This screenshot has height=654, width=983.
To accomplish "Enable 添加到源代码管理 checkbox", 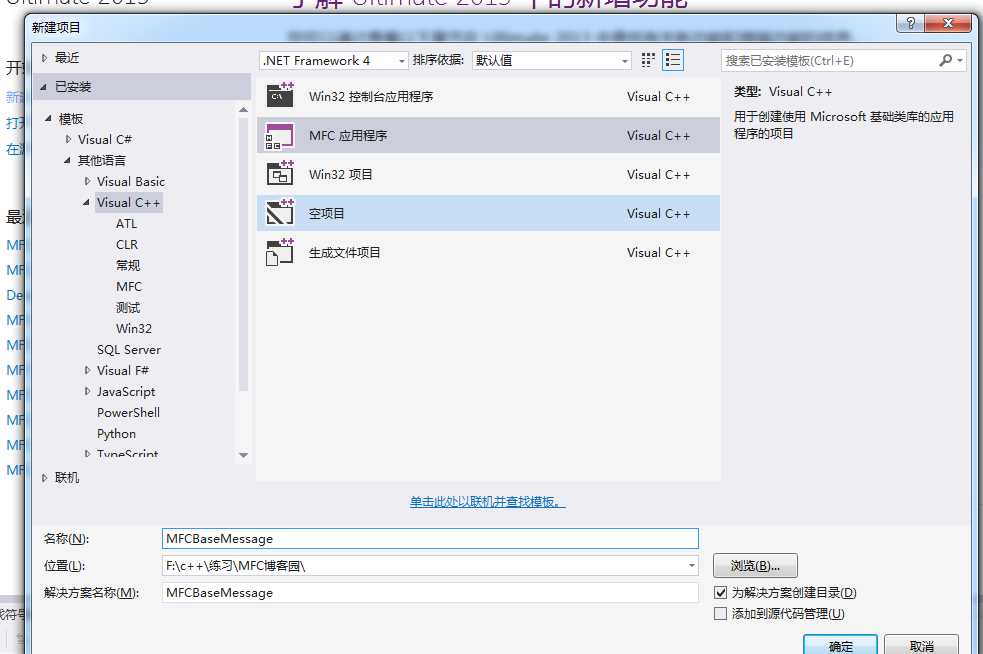I will pyautogui.click(x=720, y=613).
